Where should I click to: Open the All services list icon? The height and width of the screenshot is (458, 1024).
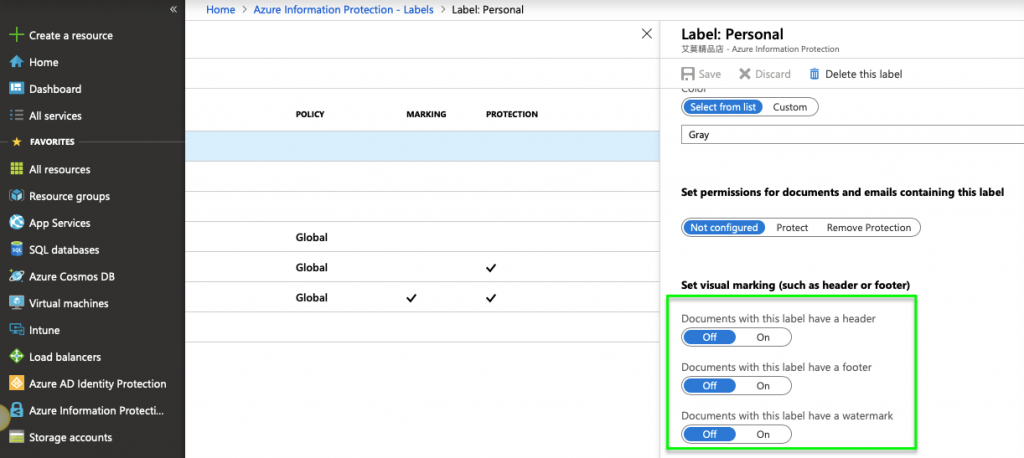click(x=17, y=116)
